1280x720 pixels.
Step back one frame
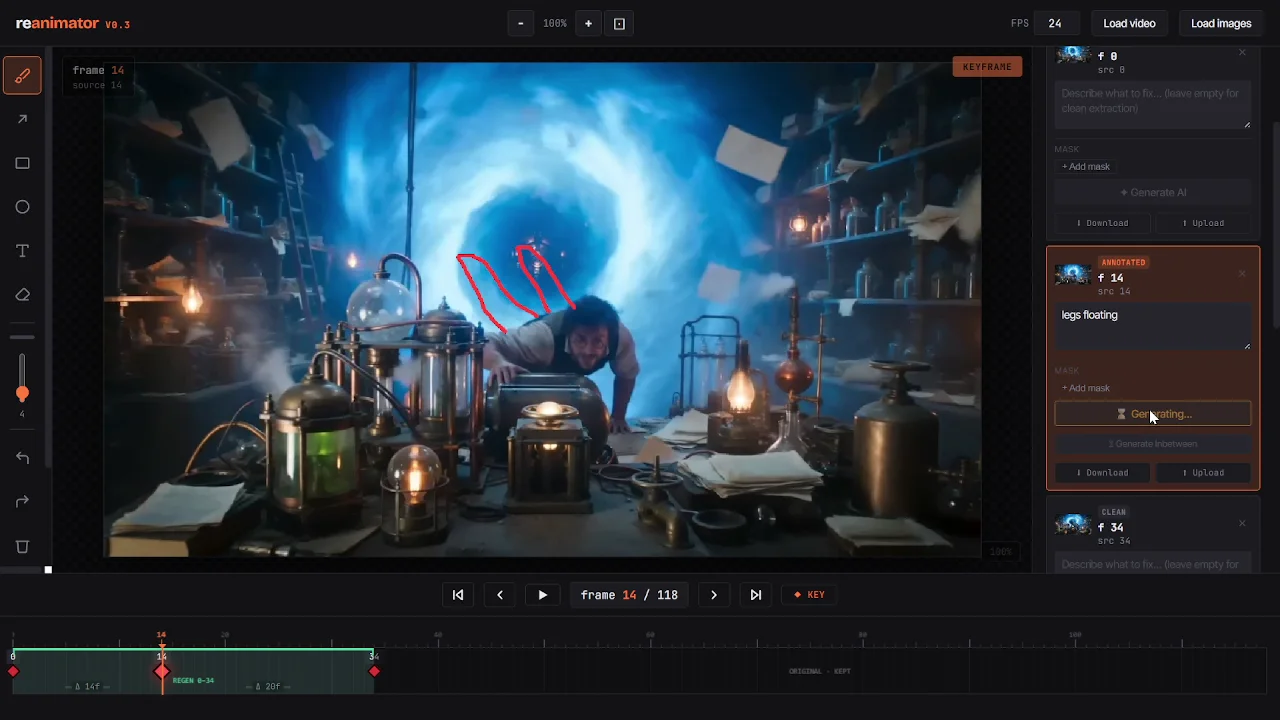coord(500,595)
